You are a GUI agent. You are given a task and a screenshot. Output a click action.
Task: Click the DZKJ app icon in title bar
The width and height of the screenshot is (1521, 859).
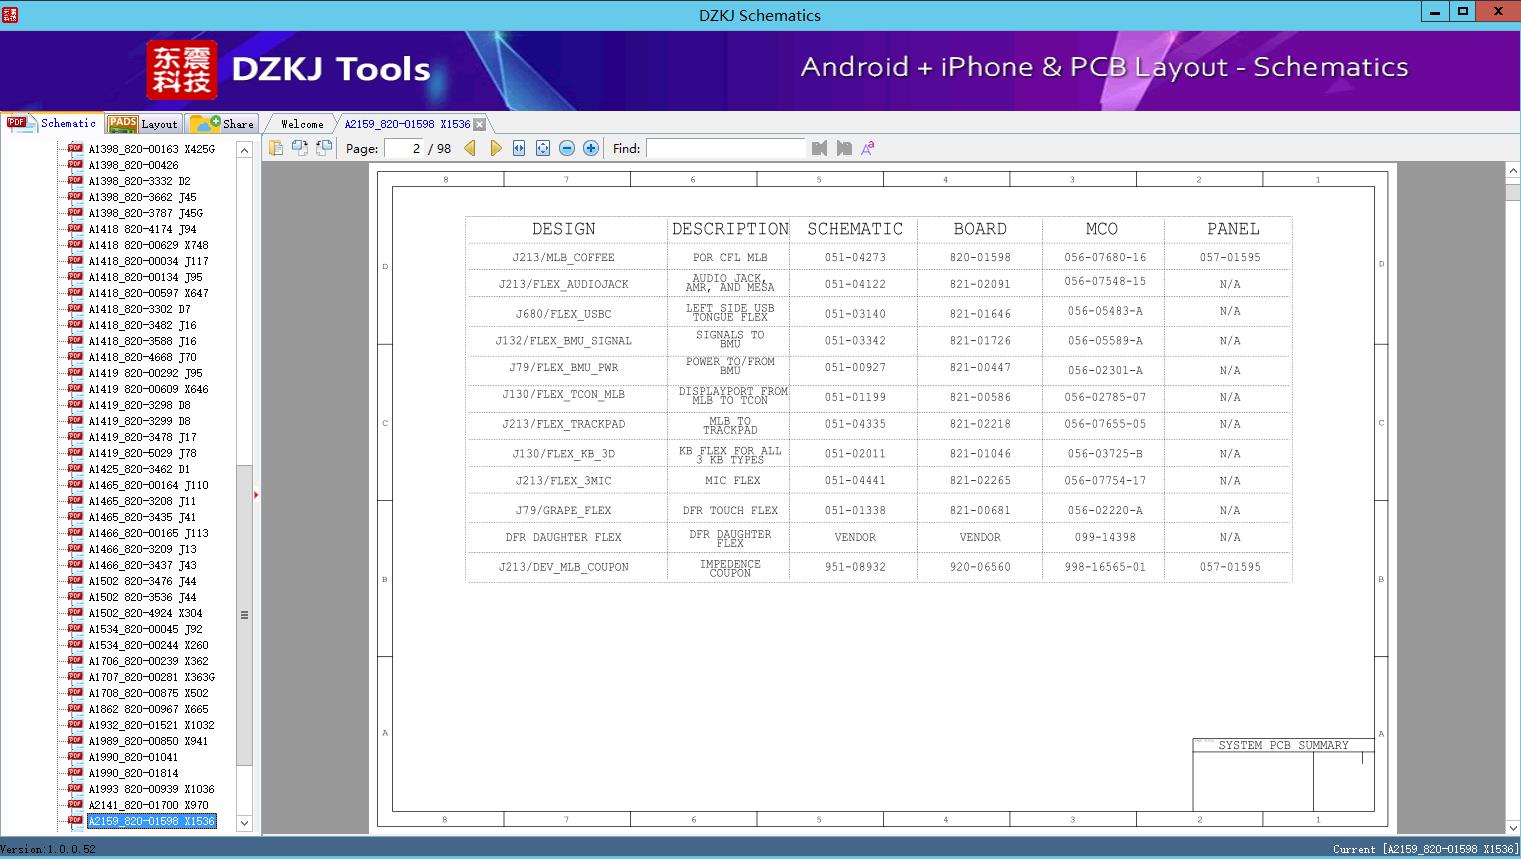click(10, 14)
